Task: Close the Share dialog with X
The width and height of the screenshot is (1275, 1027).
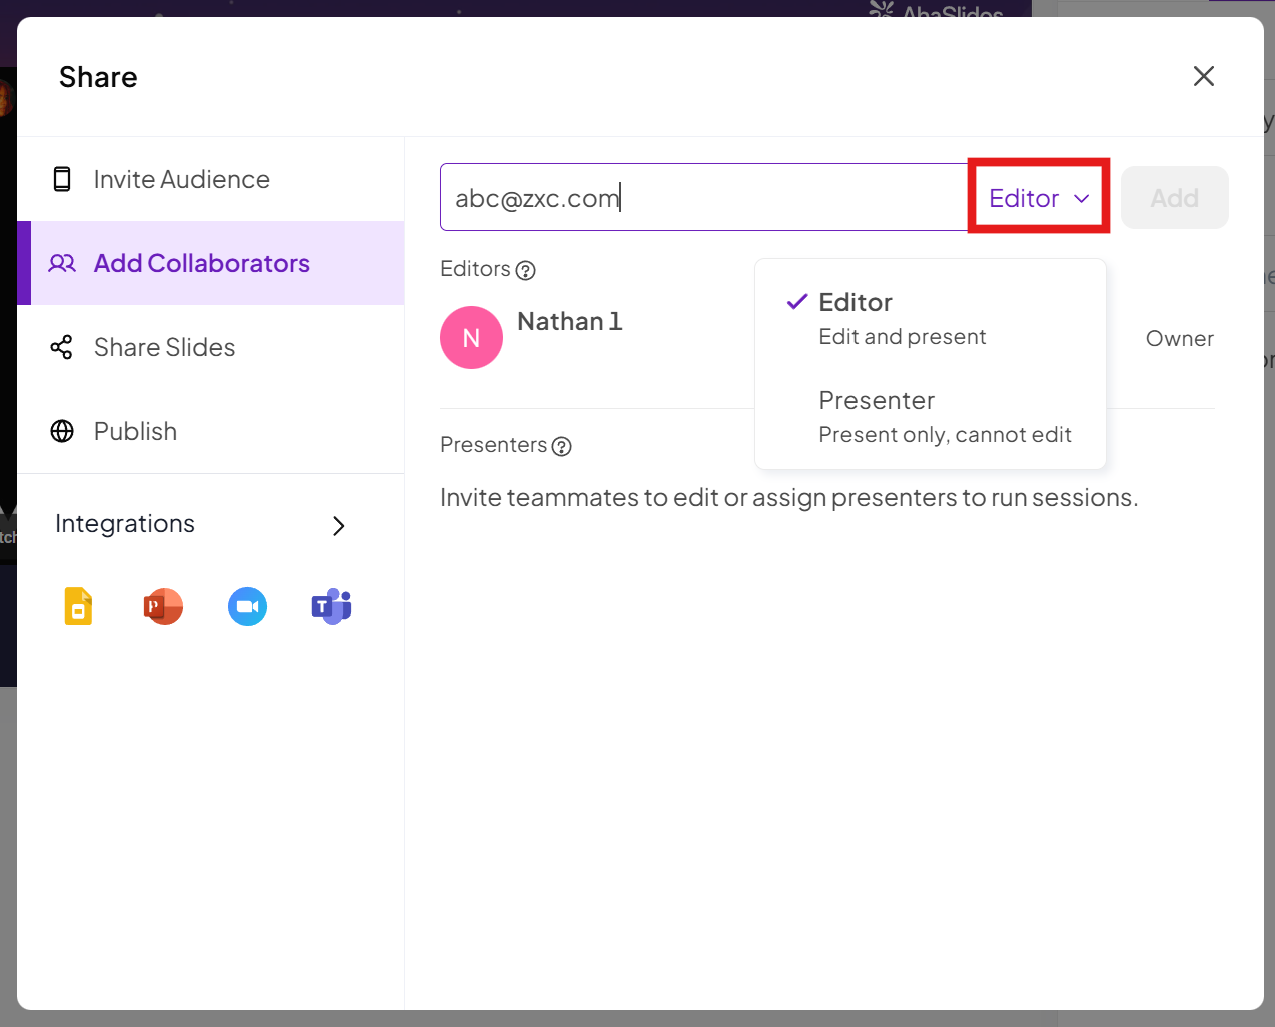Action: coord(1203,77)
